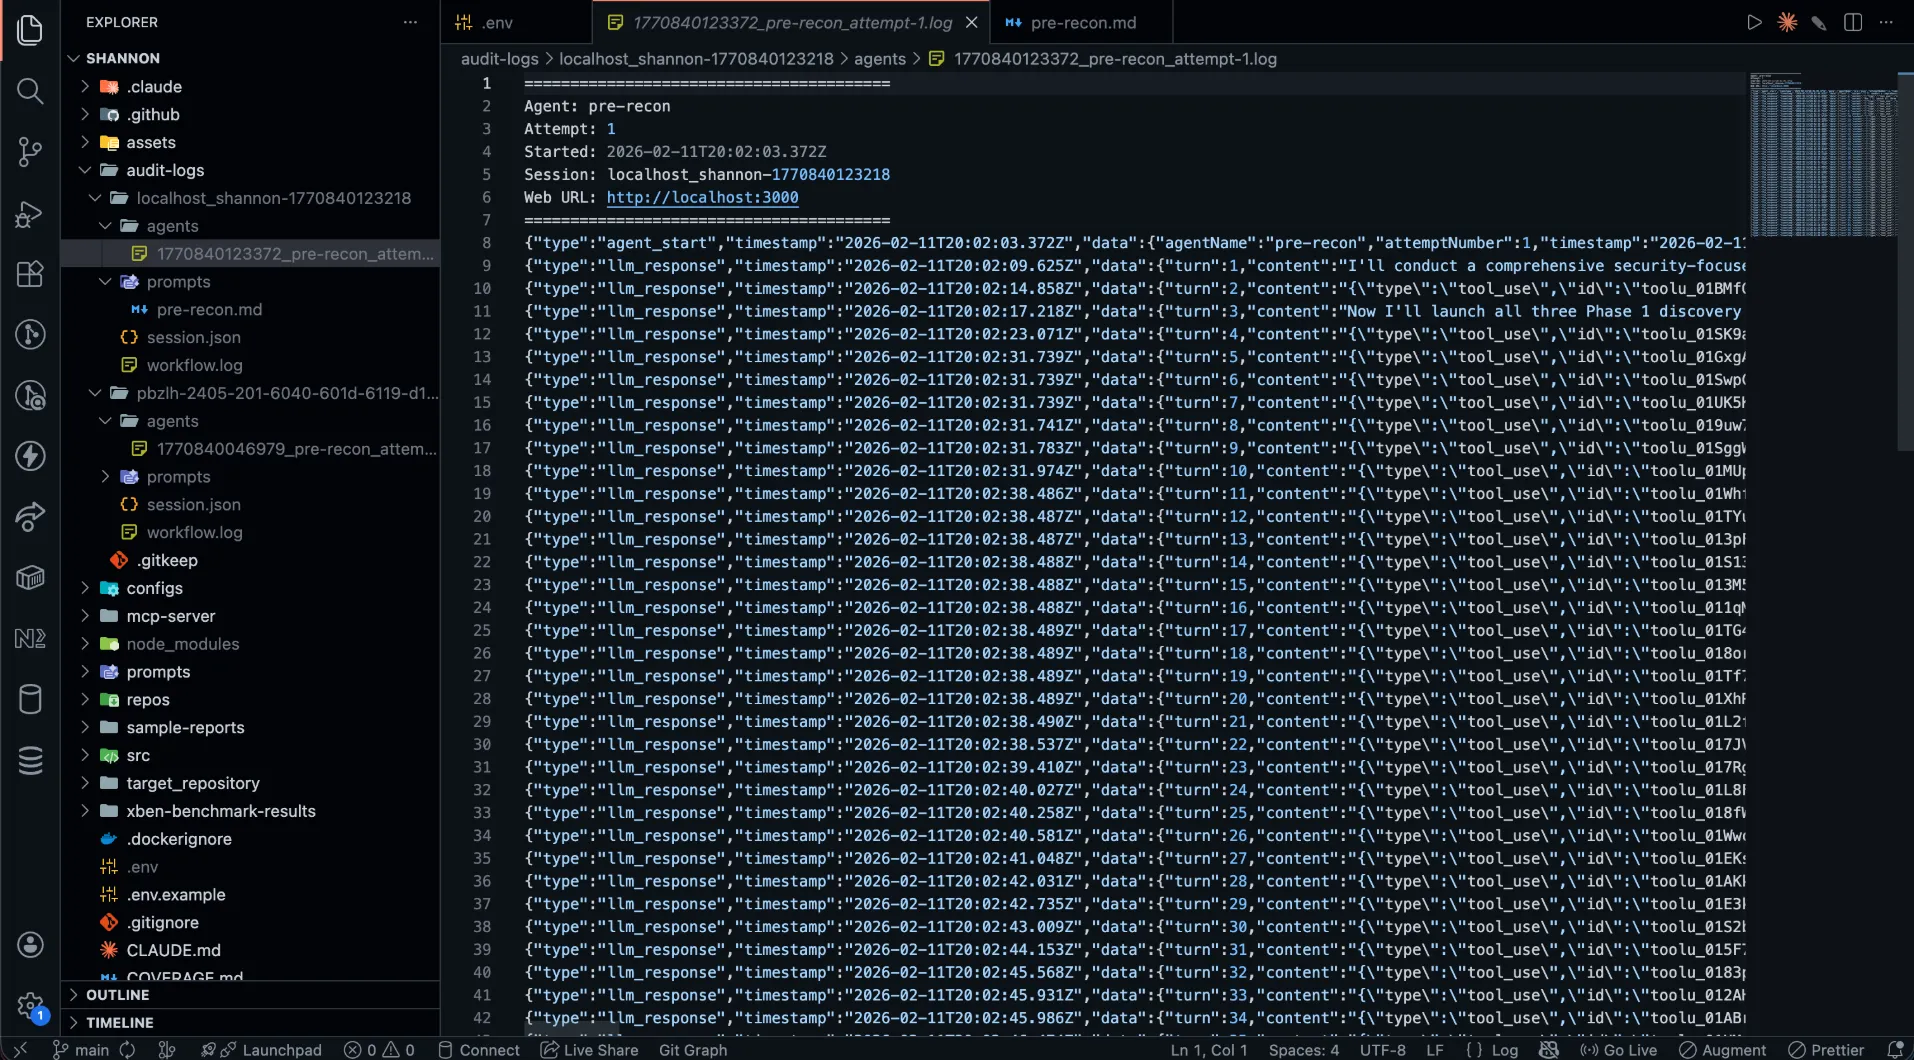This screenshot has width=1914, height=1060.
Task: Click the Live Share status bar button
Action: click(x=590, y=1050)
